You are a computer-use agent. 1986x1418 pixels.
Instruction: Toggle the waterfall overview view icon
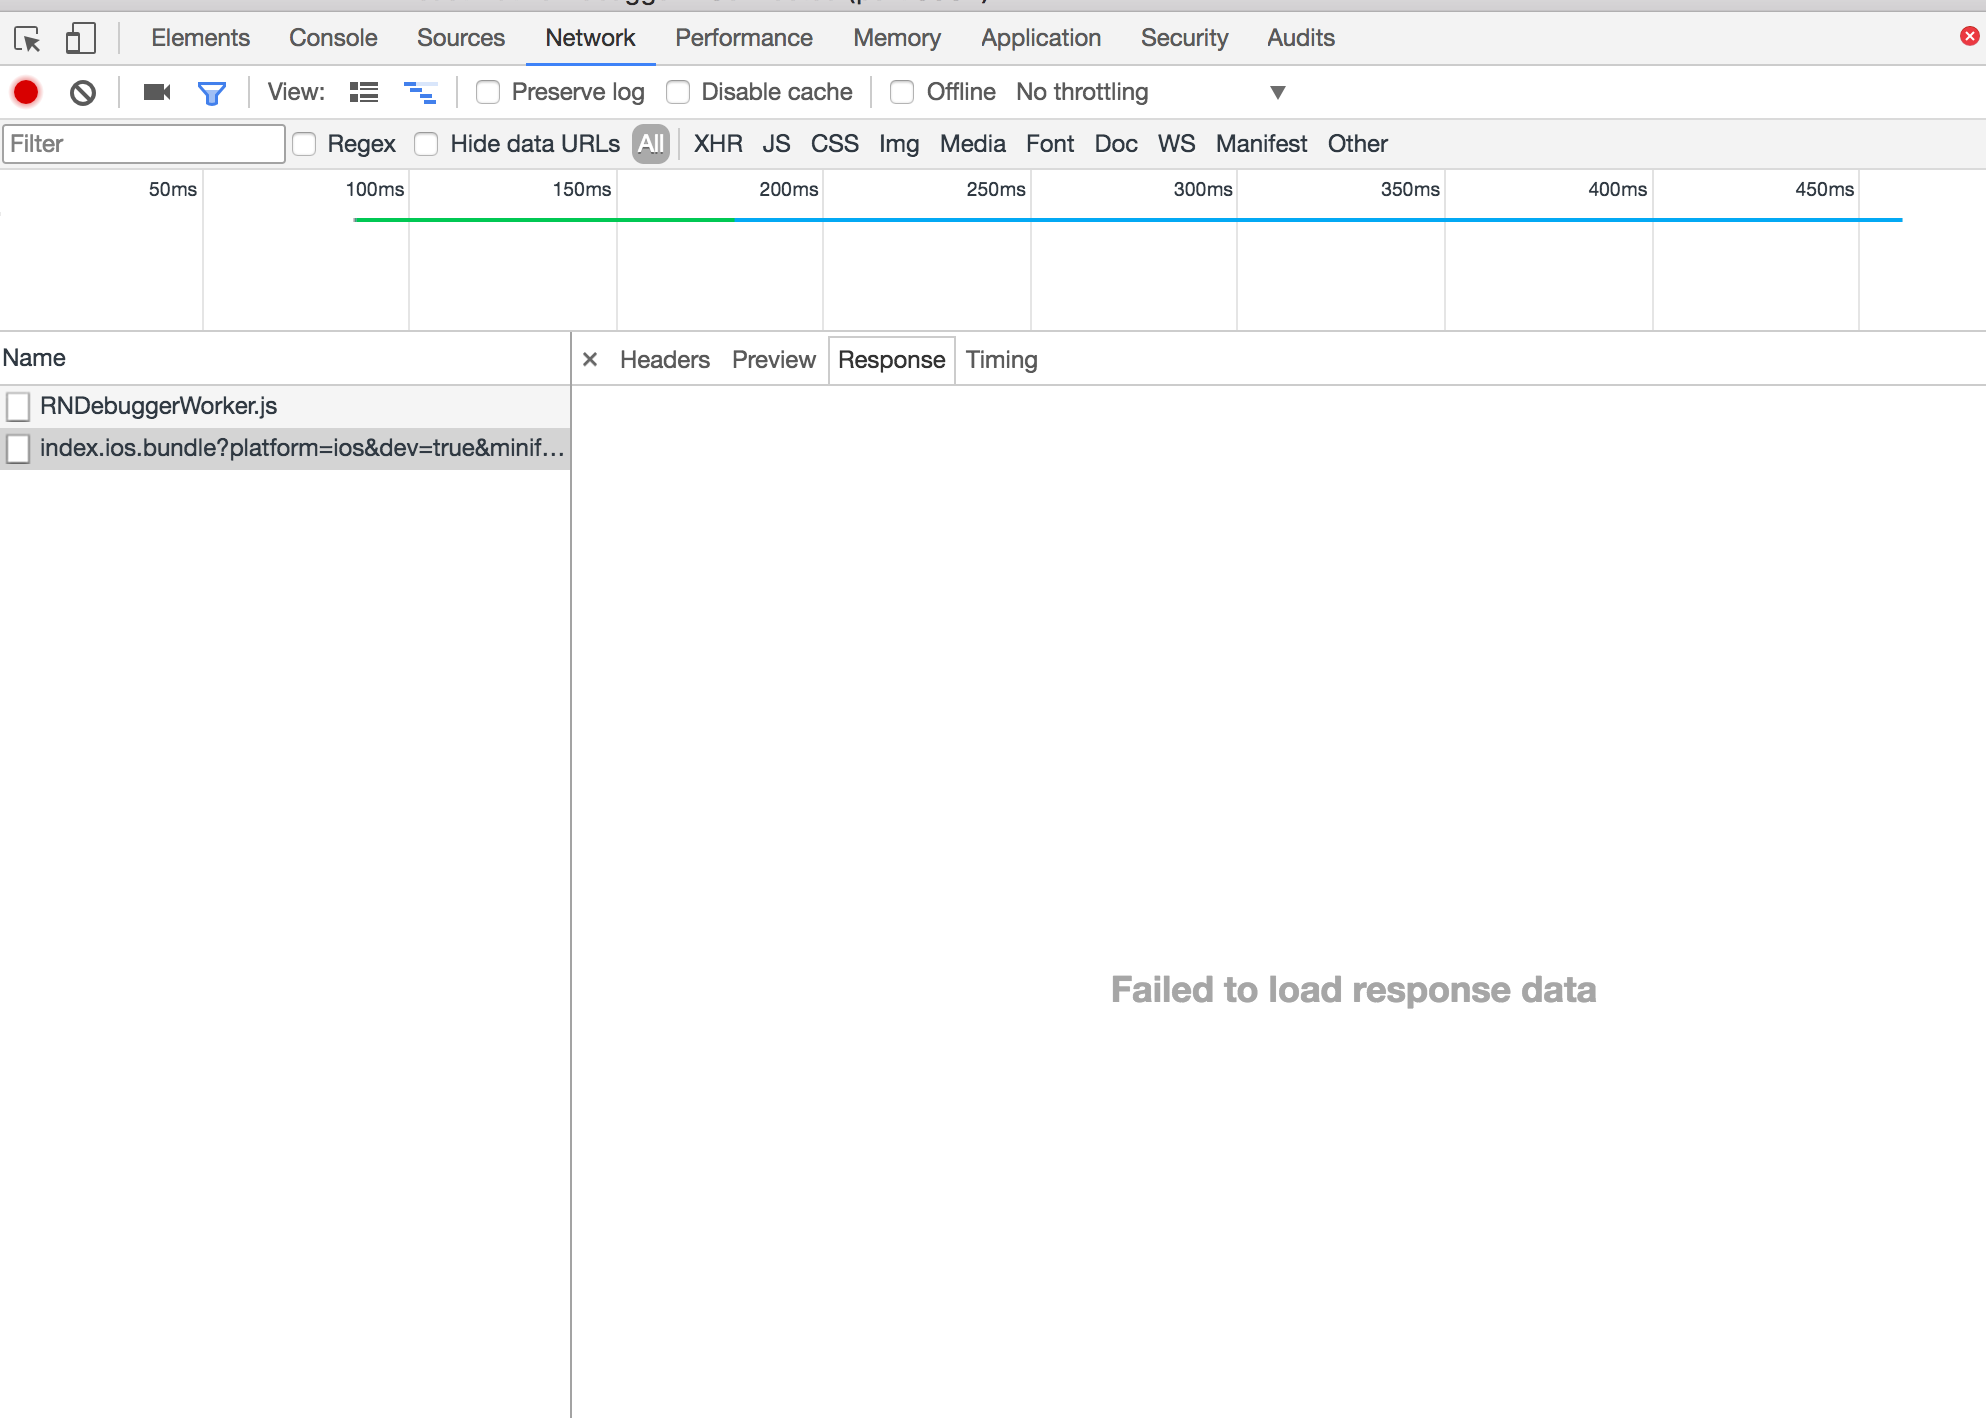[x=422, y=91]
